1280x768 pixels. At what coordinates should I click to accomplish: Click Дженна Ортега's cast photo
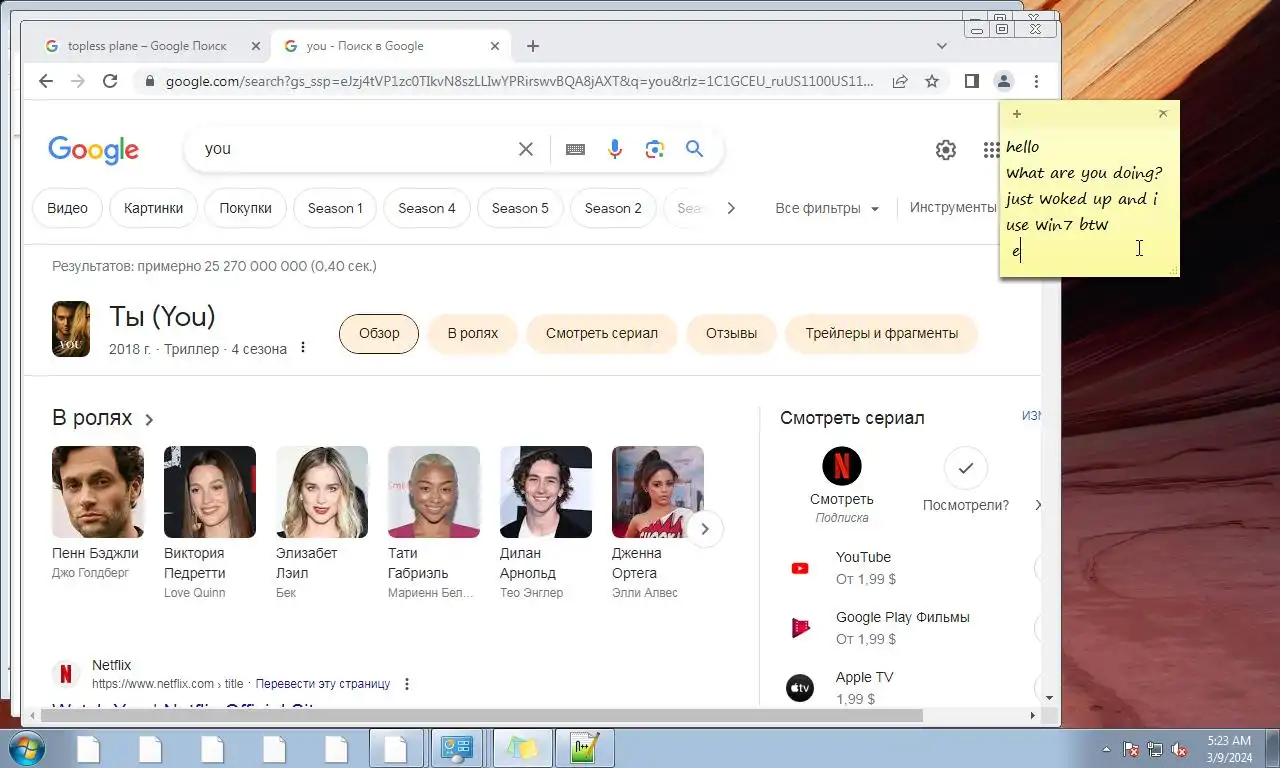pyautogui.click(x=658, y=492)
